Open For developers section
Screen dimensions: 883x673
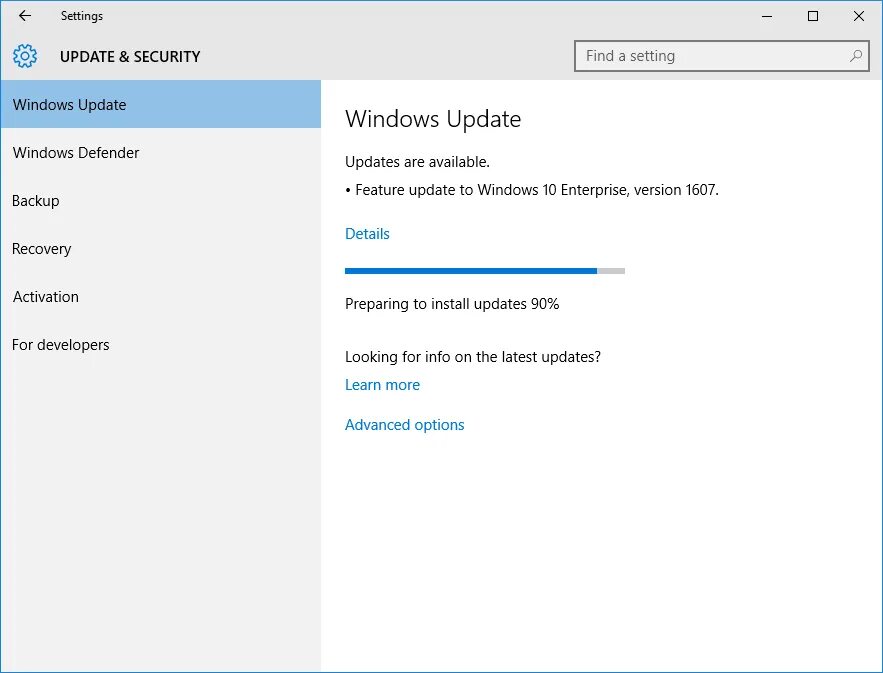tap(161, 345)
